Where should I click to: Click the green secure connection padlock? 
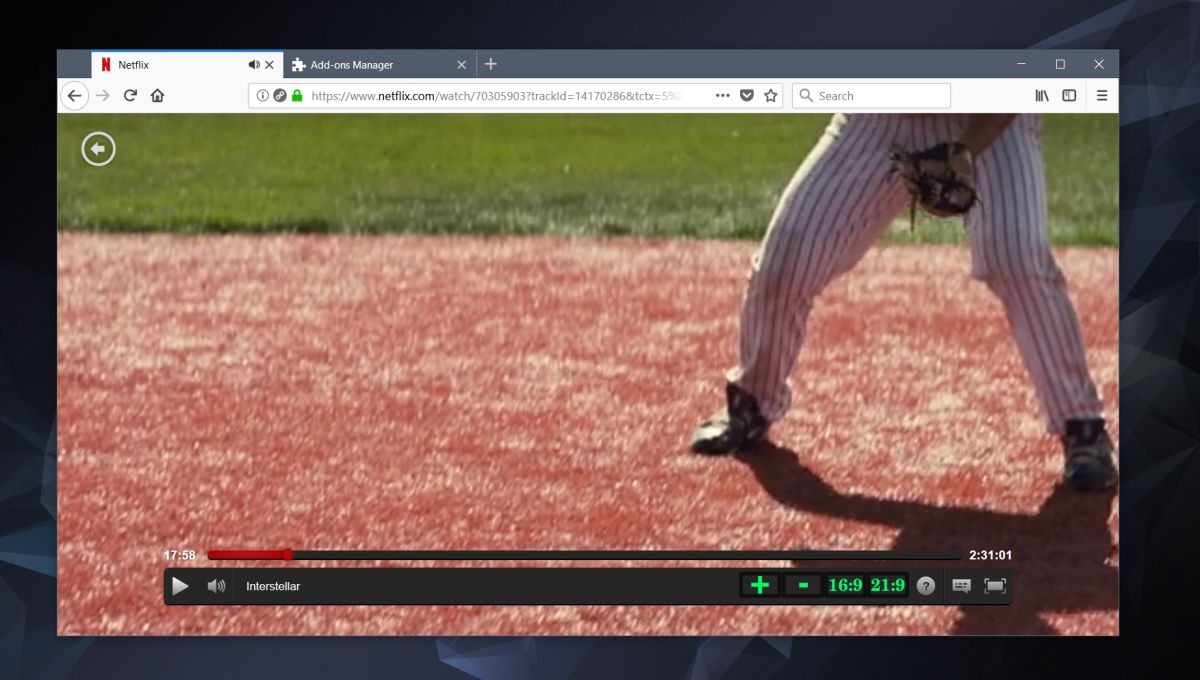297,96
